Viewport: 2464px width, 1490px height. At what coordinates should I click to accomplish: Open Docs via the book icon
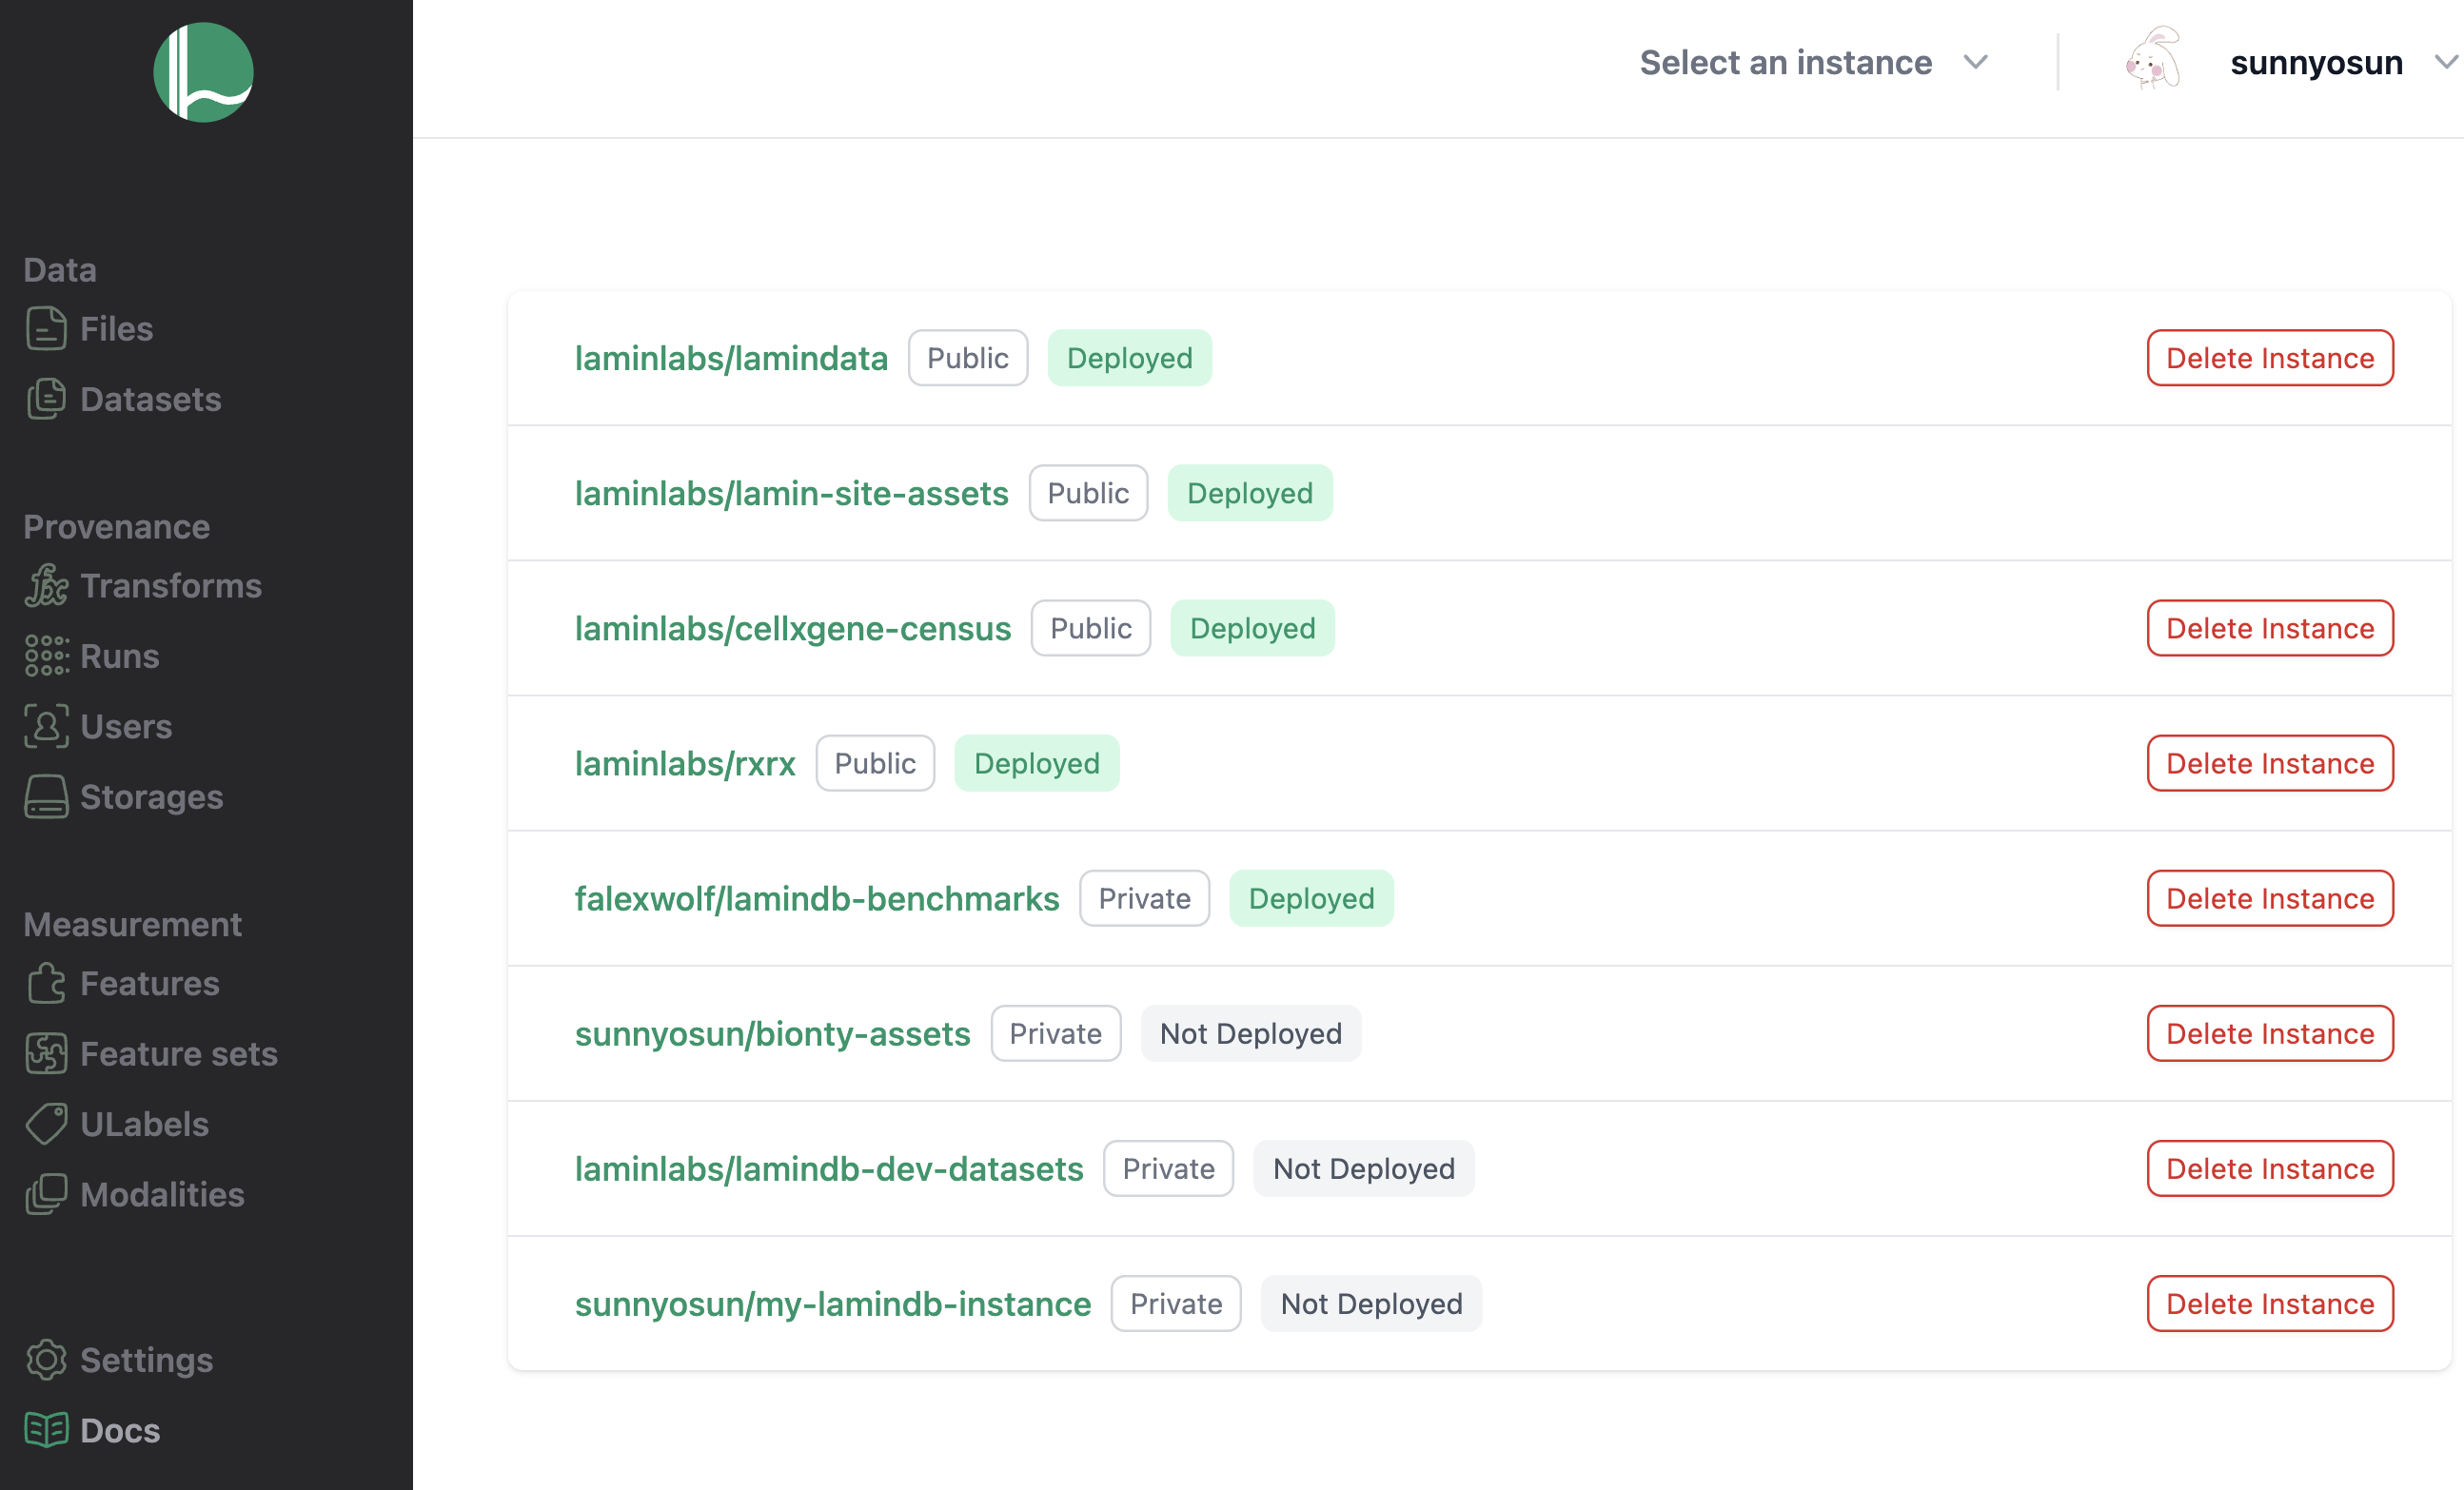(46, 1430)
